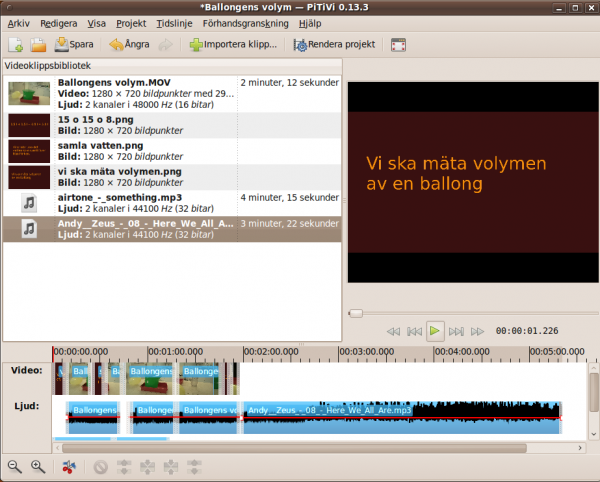Zoom out the timeline with the magnifier
Screen dimensions: 600x482
[15, 466]
